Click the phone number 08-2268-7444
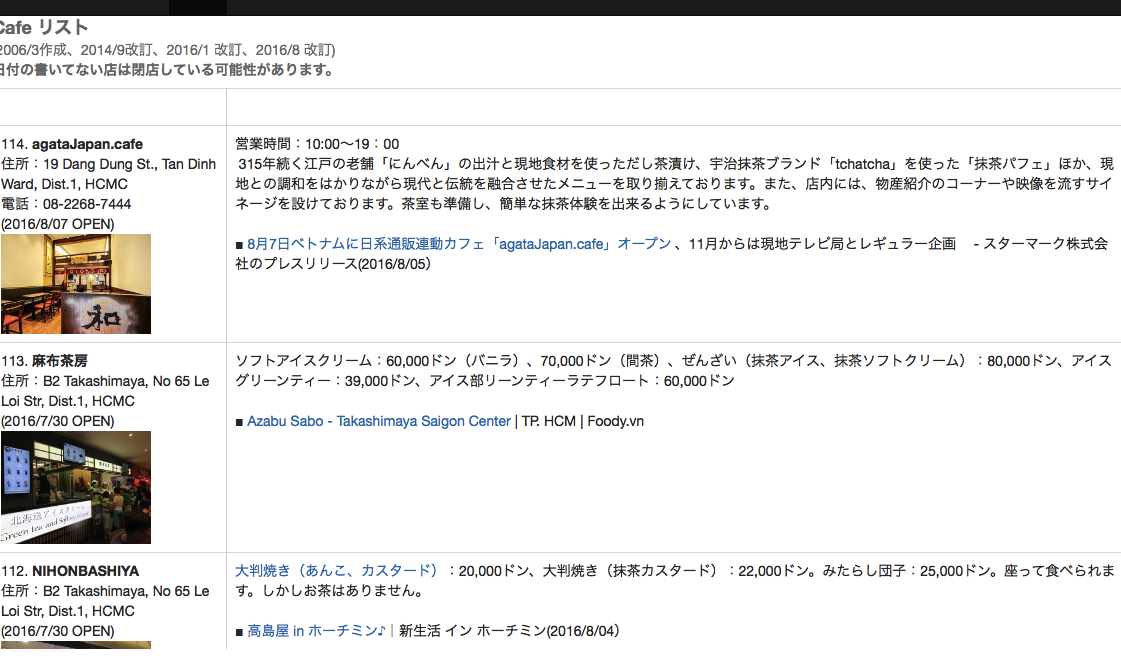 [x=87, y=204]
